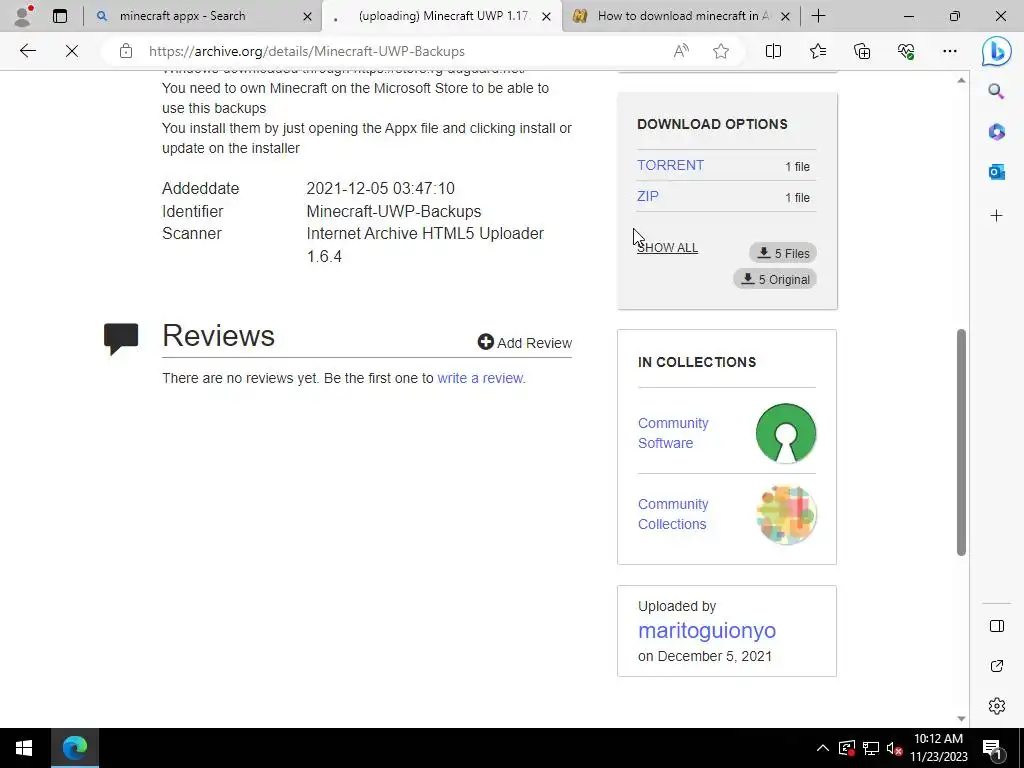This screenshot has height=768, width=1024.
Task: Click the DOWNLOAD OPTIONS heading
Action: coord(712,124)
